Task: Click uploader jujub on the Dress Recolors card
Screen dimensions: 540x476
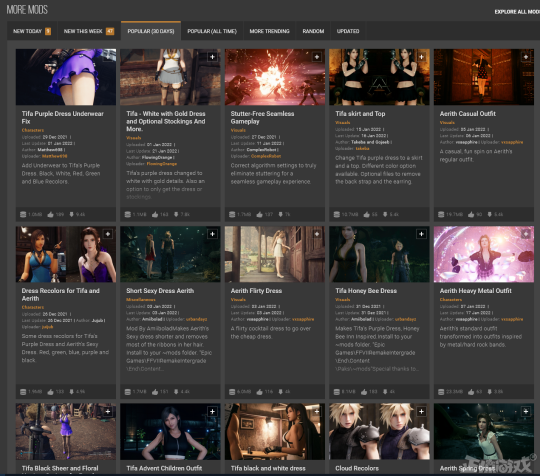Action: pyautogui.click(x=48, y=327)
